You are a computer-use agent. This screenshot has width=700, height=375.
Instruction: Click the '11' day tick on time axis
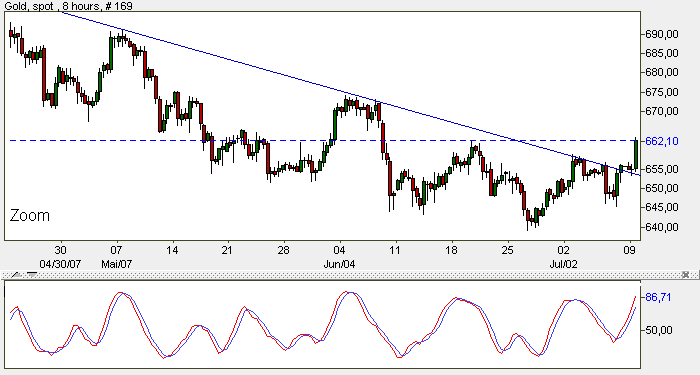pyautogui.click(x=395, y=250)
